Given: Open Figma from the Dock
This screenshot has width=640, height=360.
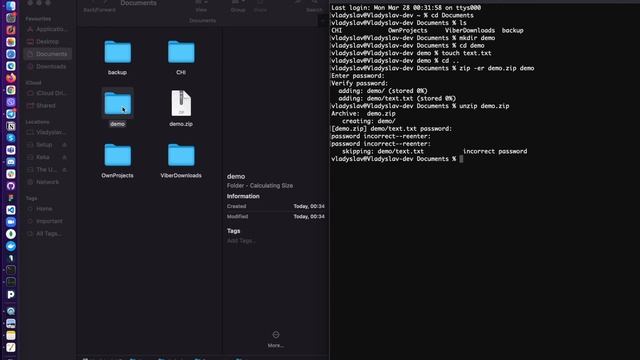Looking at the screenshot, I should pos(11,198).
